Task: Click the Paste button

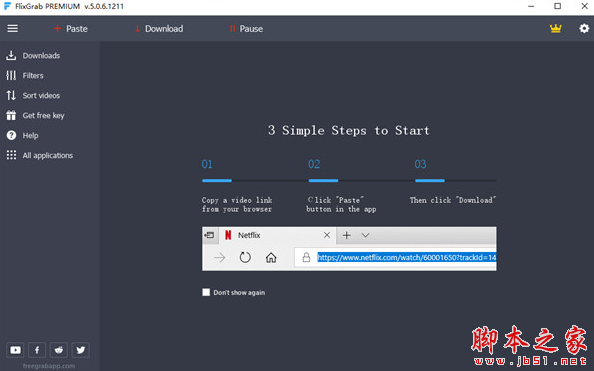Action: click(x=71, y=29)
